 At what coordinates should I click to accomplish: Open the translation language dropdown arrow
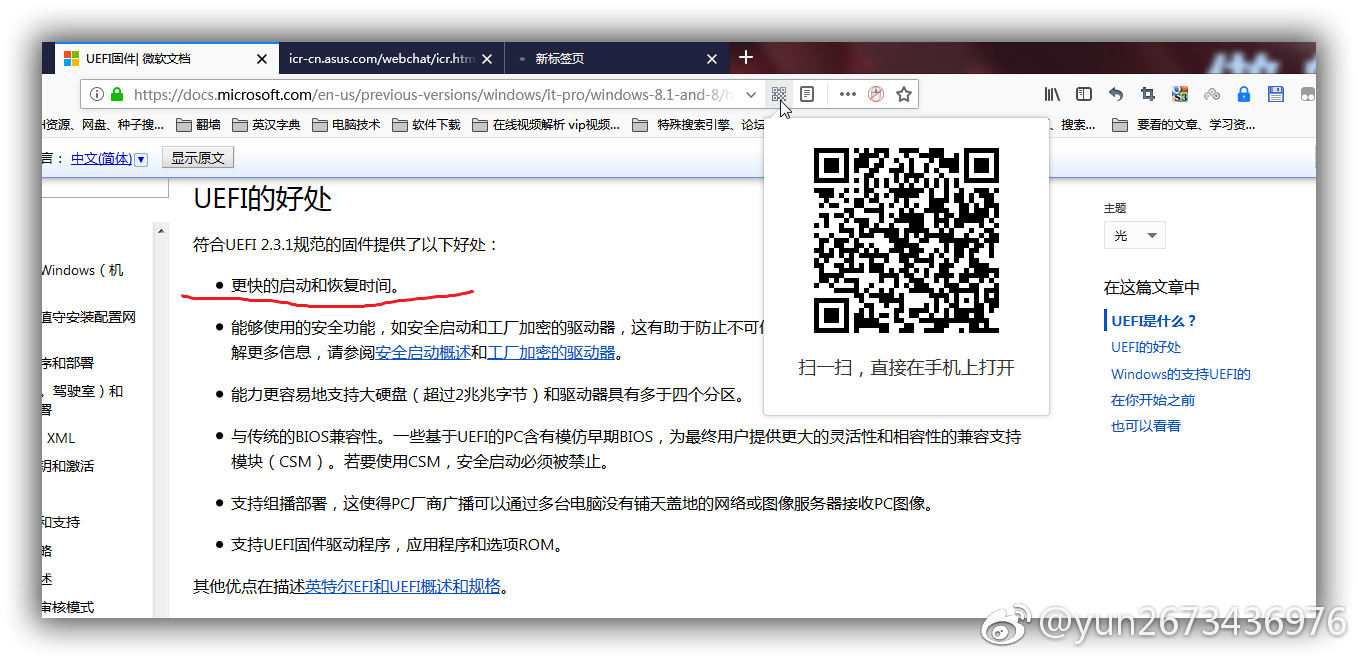[141, 159]
